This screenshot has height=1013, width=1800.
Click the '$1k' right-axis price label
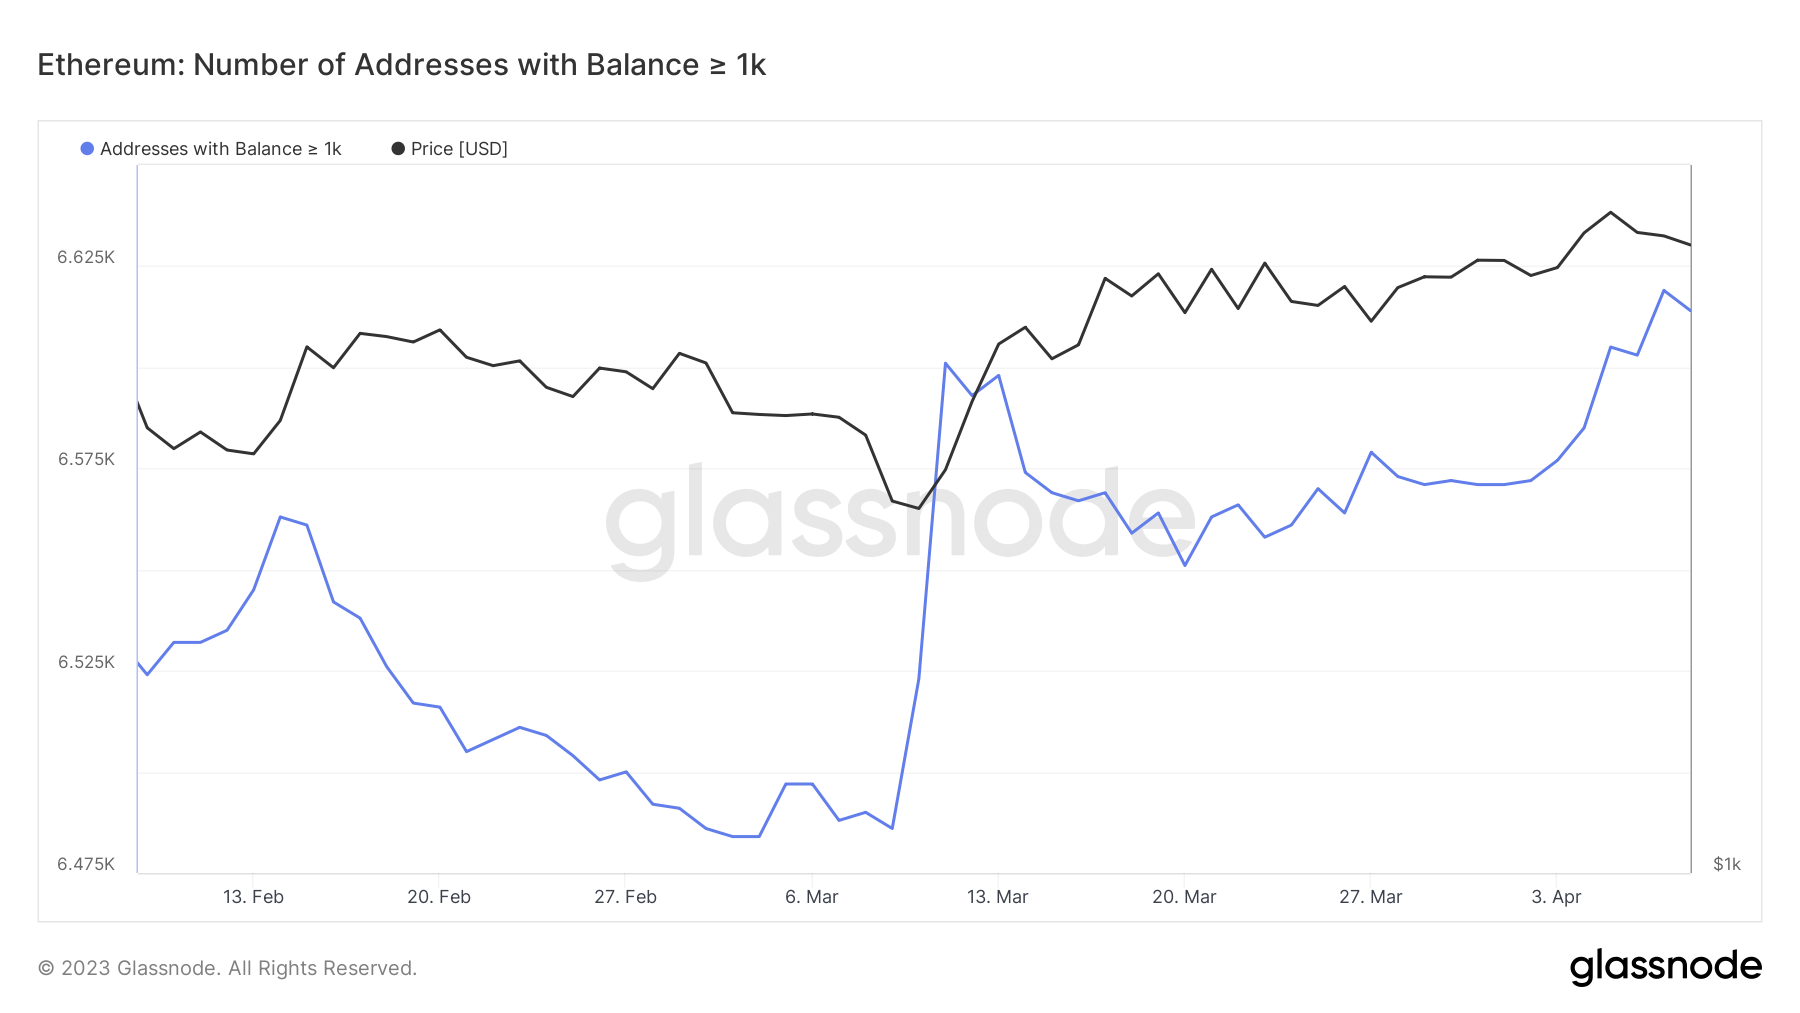coord(1726,864)
